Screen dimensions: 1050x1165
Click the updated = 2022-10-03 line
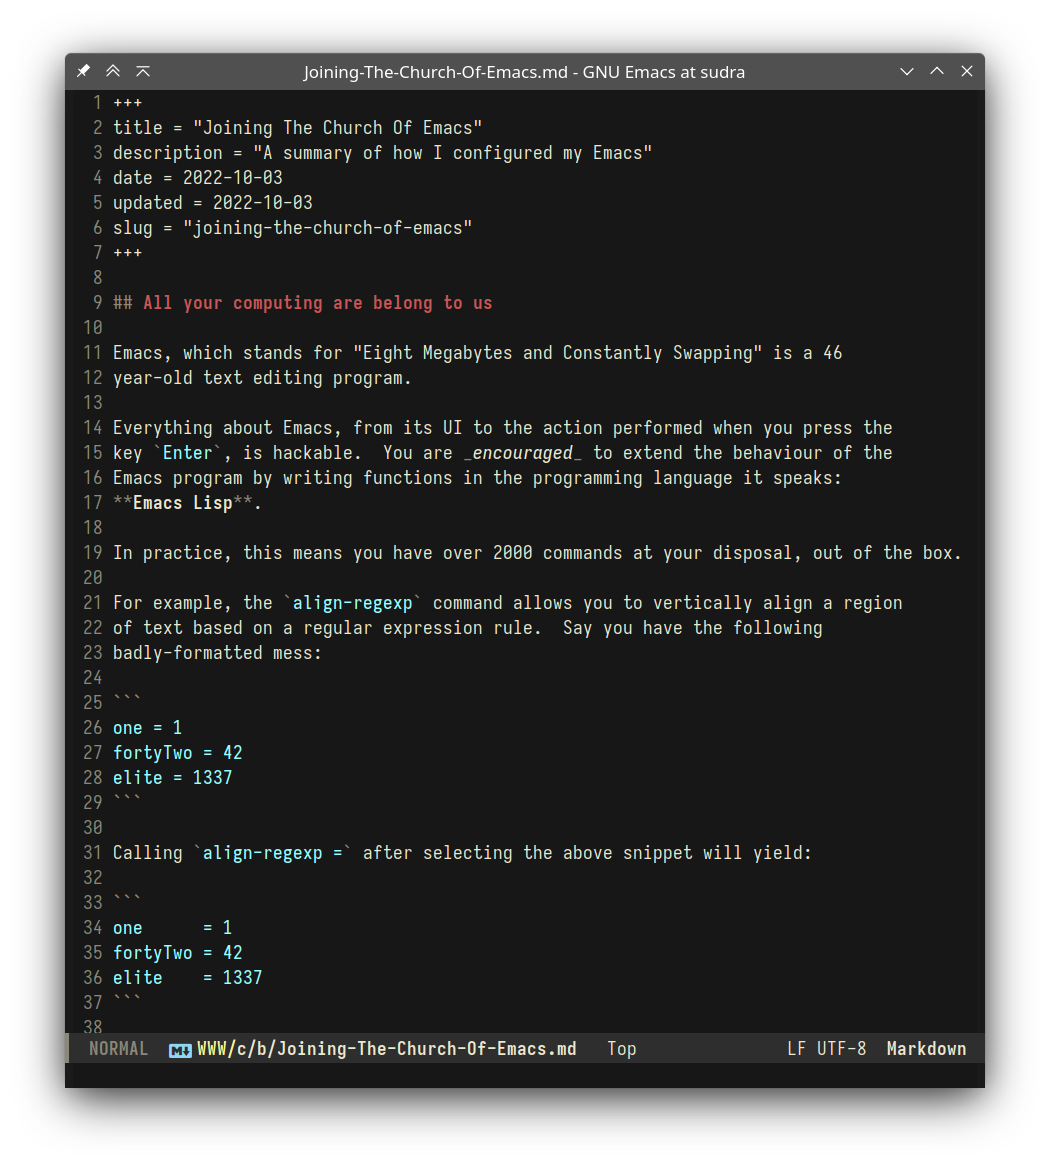(213, 203)
